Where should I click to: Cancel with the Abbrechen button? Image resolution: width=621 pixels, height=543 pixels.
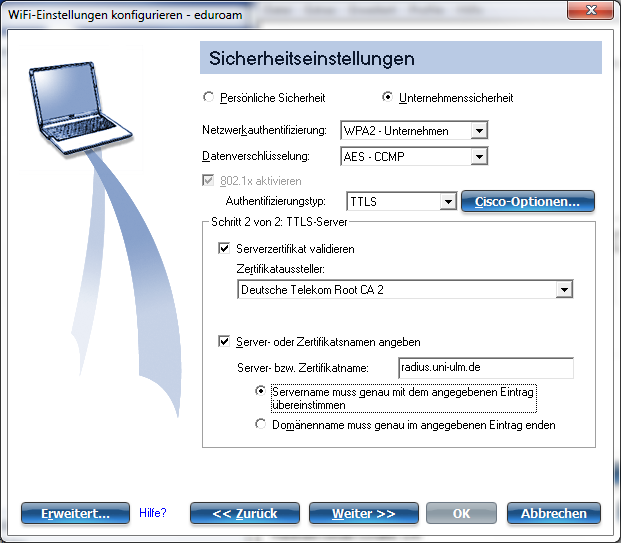point(553,513)
